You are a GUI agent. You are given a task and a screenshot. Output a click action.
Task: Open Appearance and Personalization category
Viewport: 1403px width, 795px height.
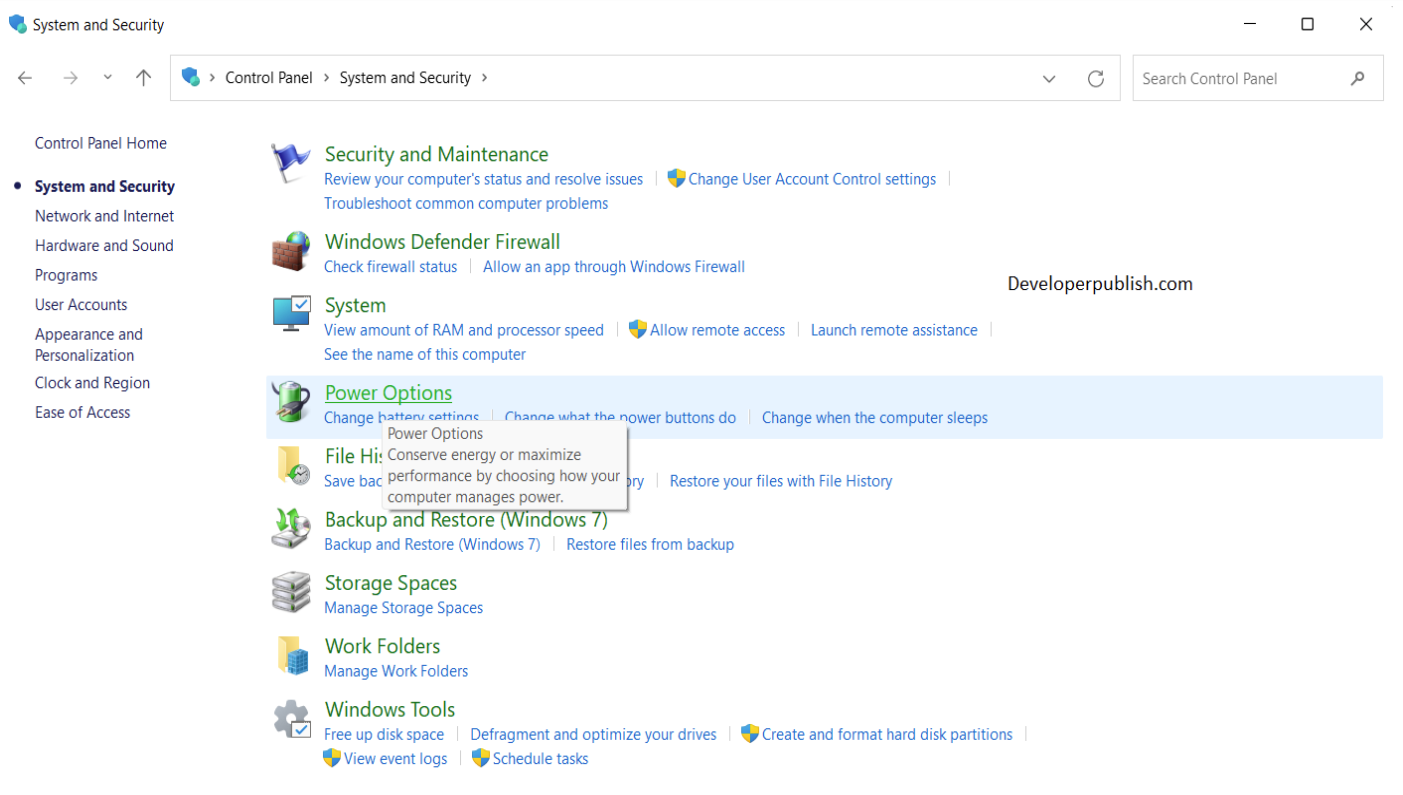click(89, 344)
